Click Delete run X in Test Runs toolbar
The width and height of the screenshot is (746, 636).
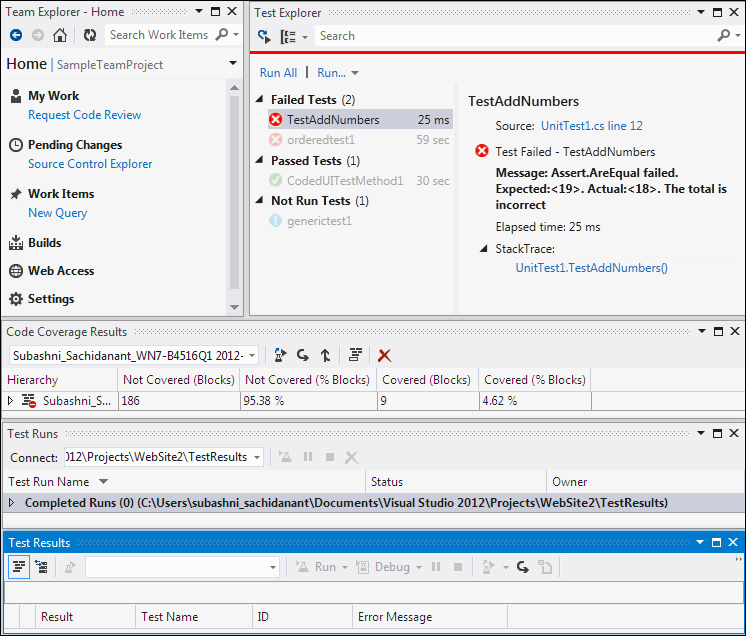[x=352, y=457]
